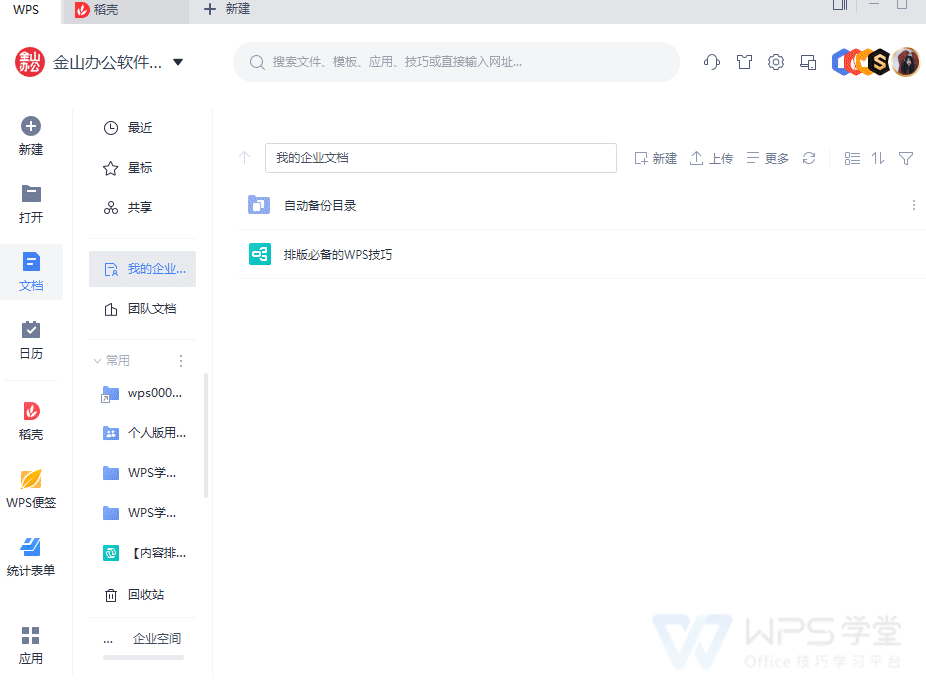The height and width of the screenshot is (685, 926).
Task: Open 企业空间 at panel bottom
Action: click(x=156, y=638)
